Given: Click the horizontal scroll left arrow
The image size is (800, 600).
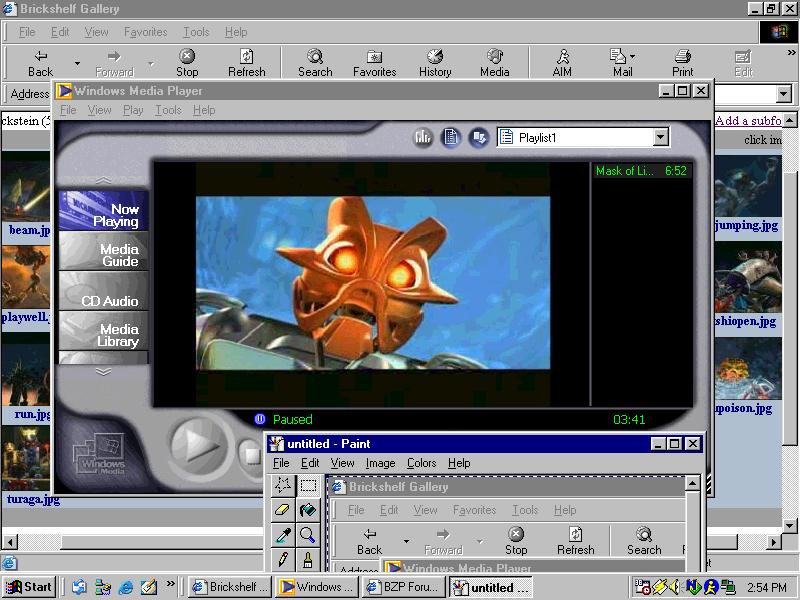Looking at the screenshot, I should (x=9, y=541).
